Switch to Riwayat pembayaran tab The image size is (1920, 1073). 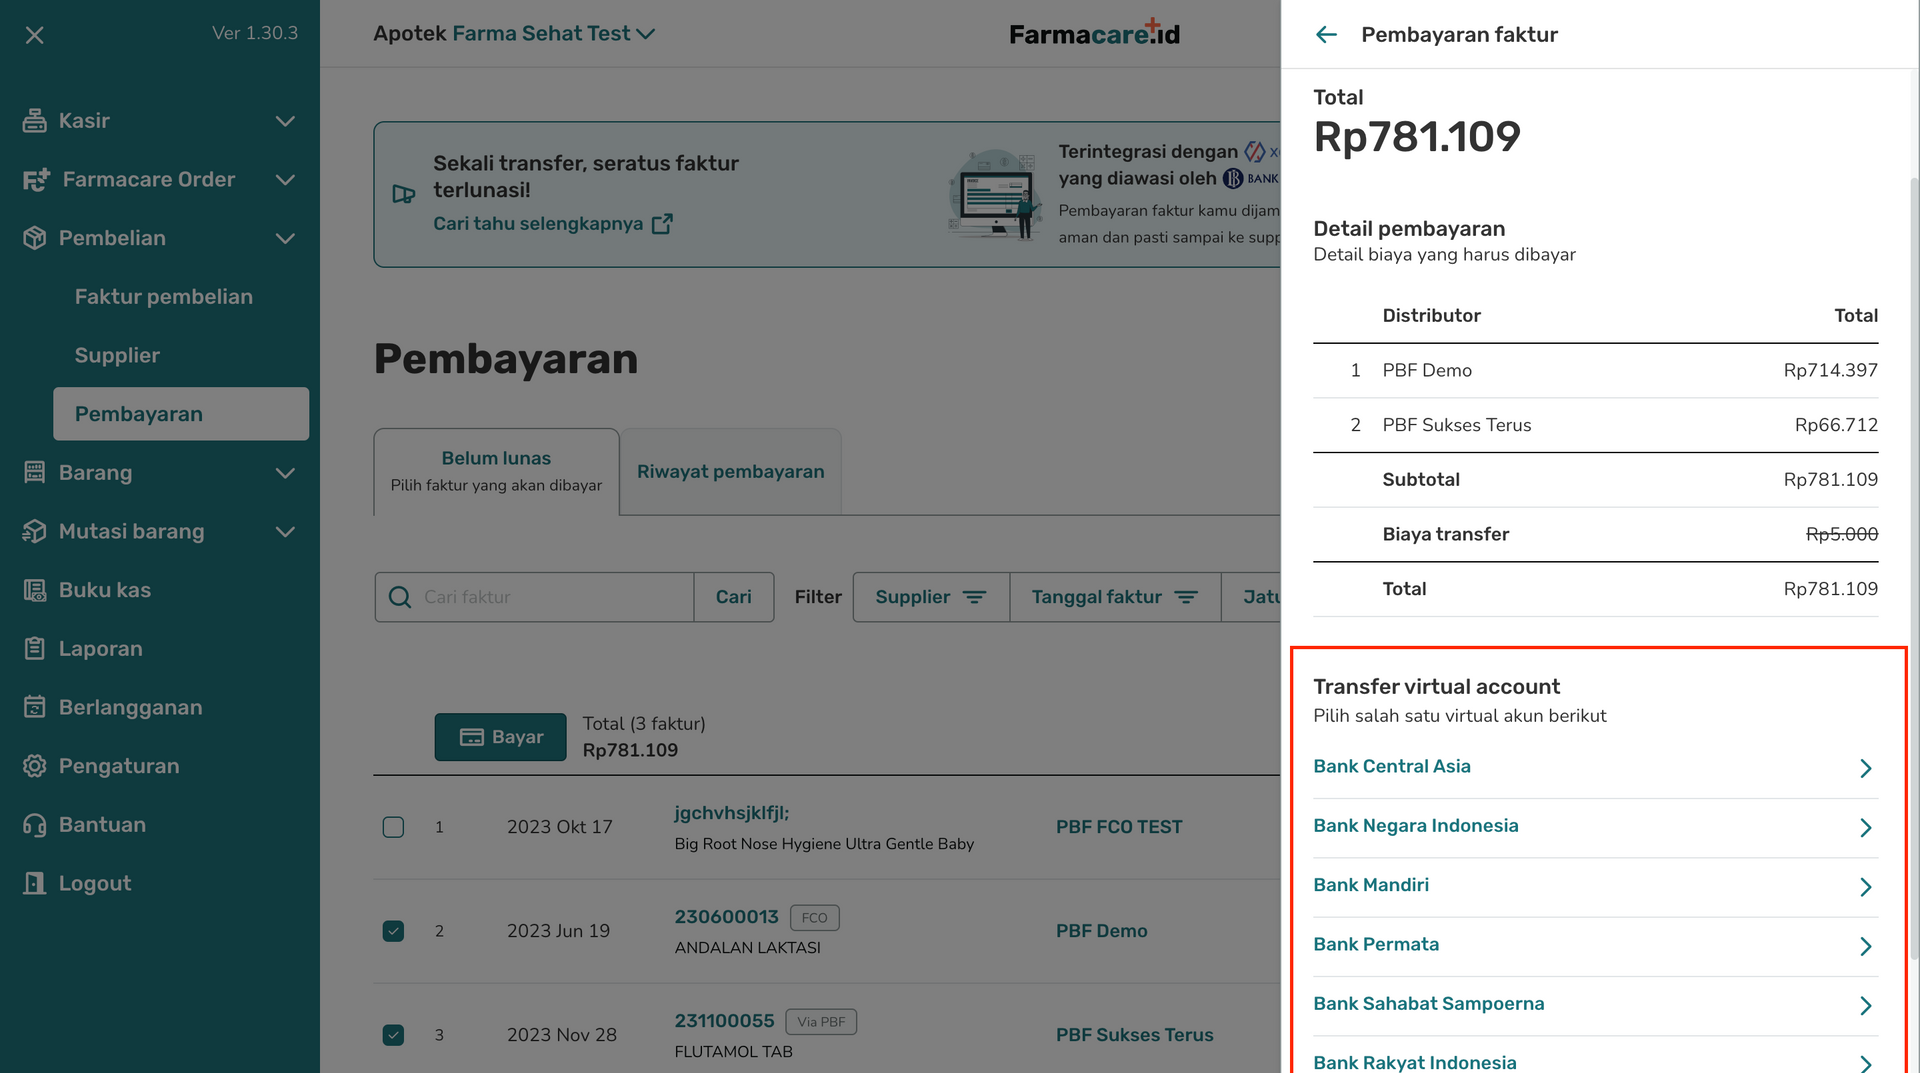731,471
